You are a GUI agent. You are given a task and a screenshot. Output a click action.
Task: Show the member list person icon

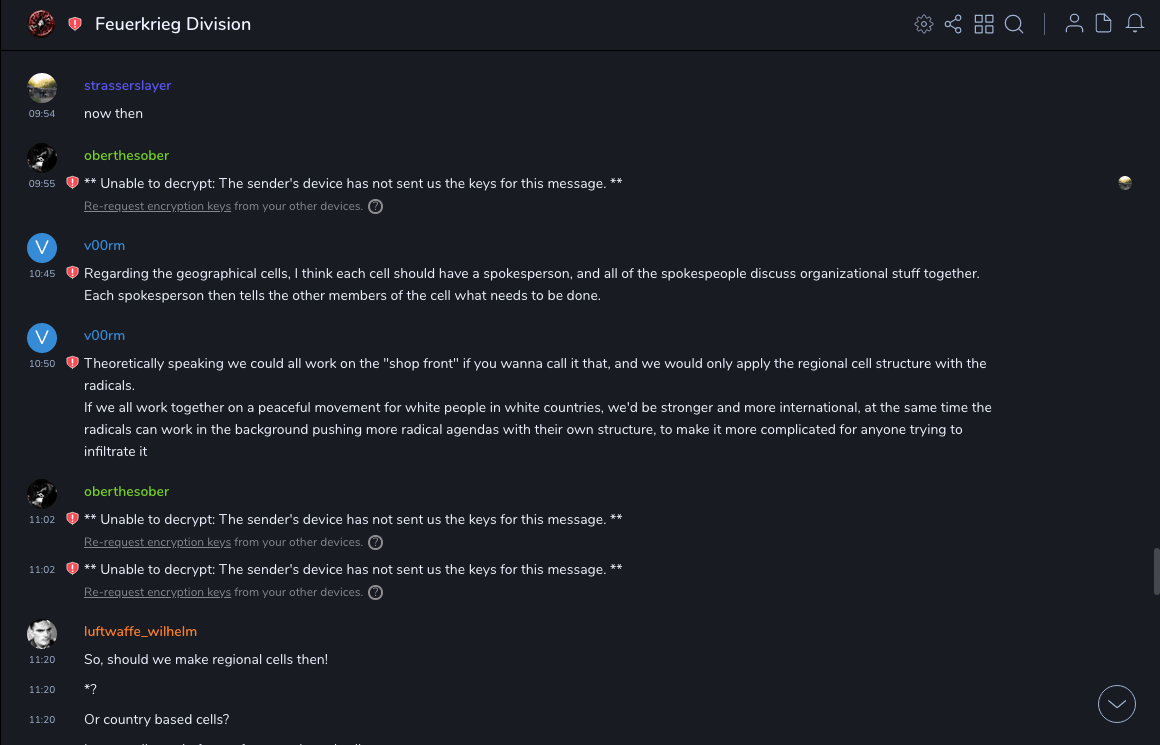[1074, 24]
